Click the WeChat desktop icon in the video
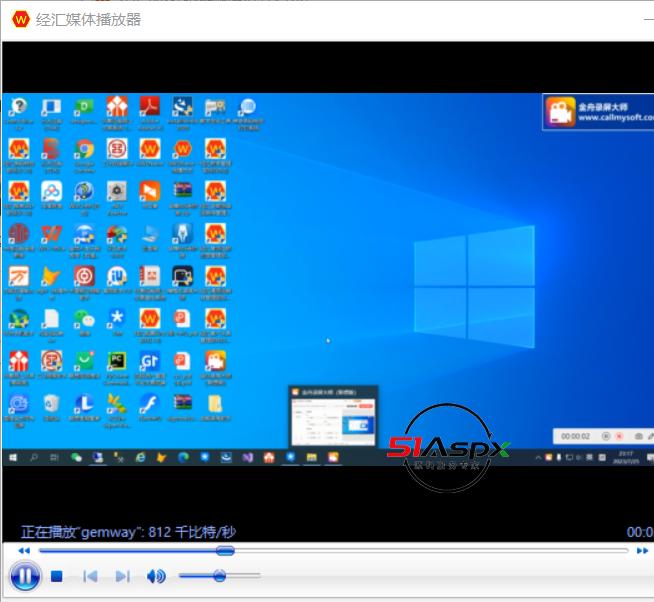Screen dimensions: 654x602 pos(84,320)
